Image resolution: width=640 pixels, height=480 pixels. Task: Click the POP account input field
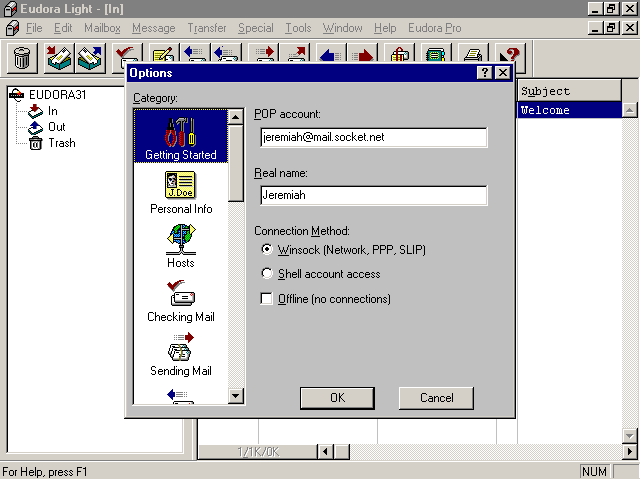coord(373,137)
